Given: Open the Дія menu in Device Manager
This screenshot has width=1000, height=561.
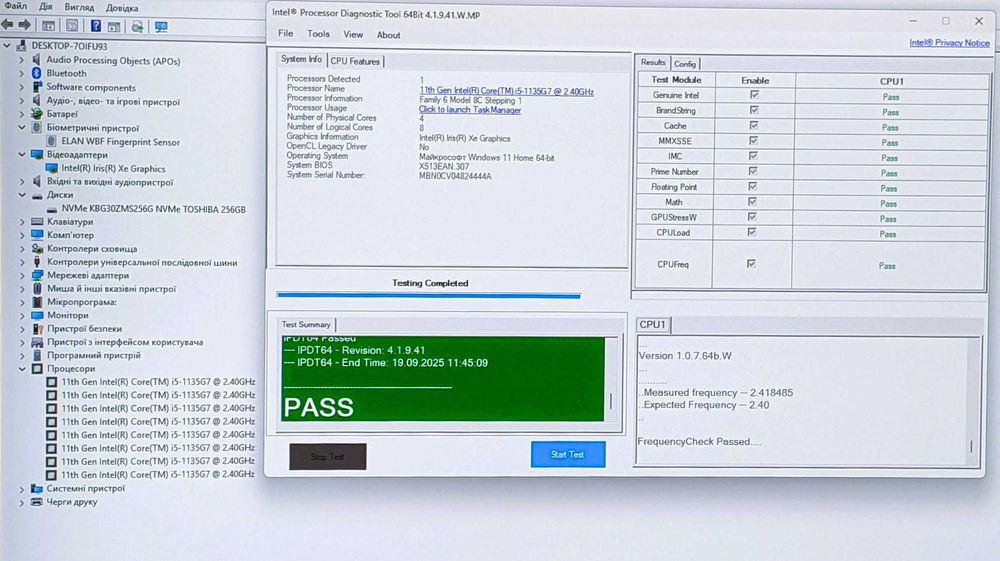Looking at the screenshot, I should point(45,7).
